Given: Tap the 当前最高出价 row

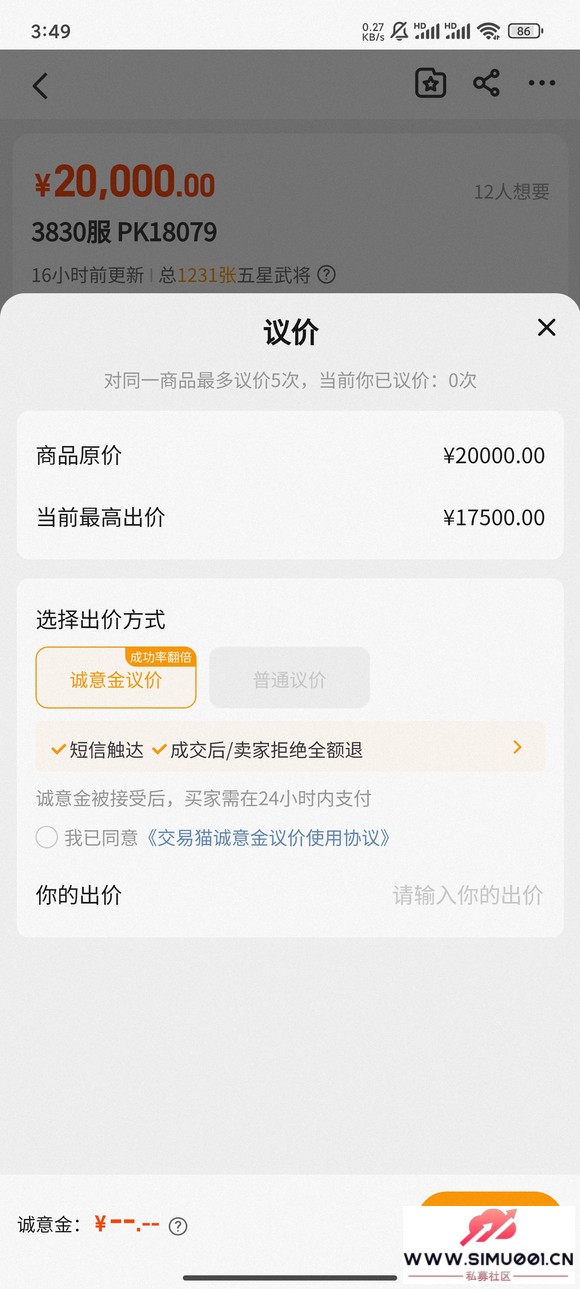Looking at the screenshot, I should [x=290, y=518].
